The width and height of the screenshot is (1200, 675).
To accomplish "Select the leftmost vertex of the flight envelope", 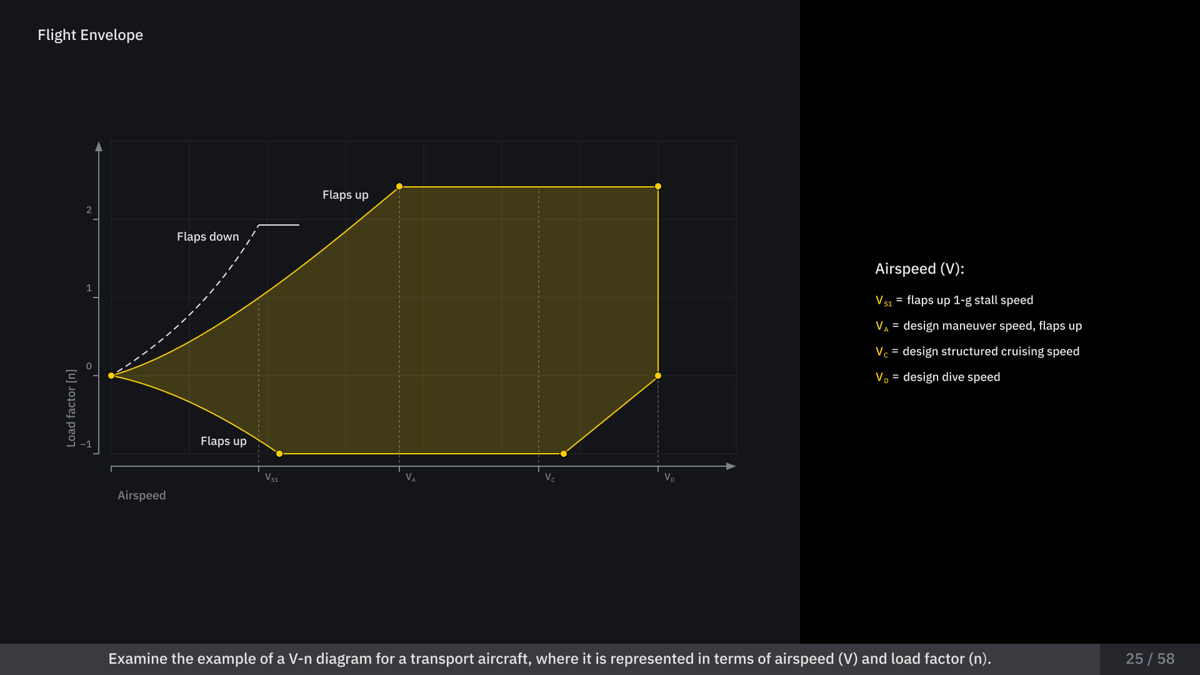I will pyautogui.click(x=110, y=375).
